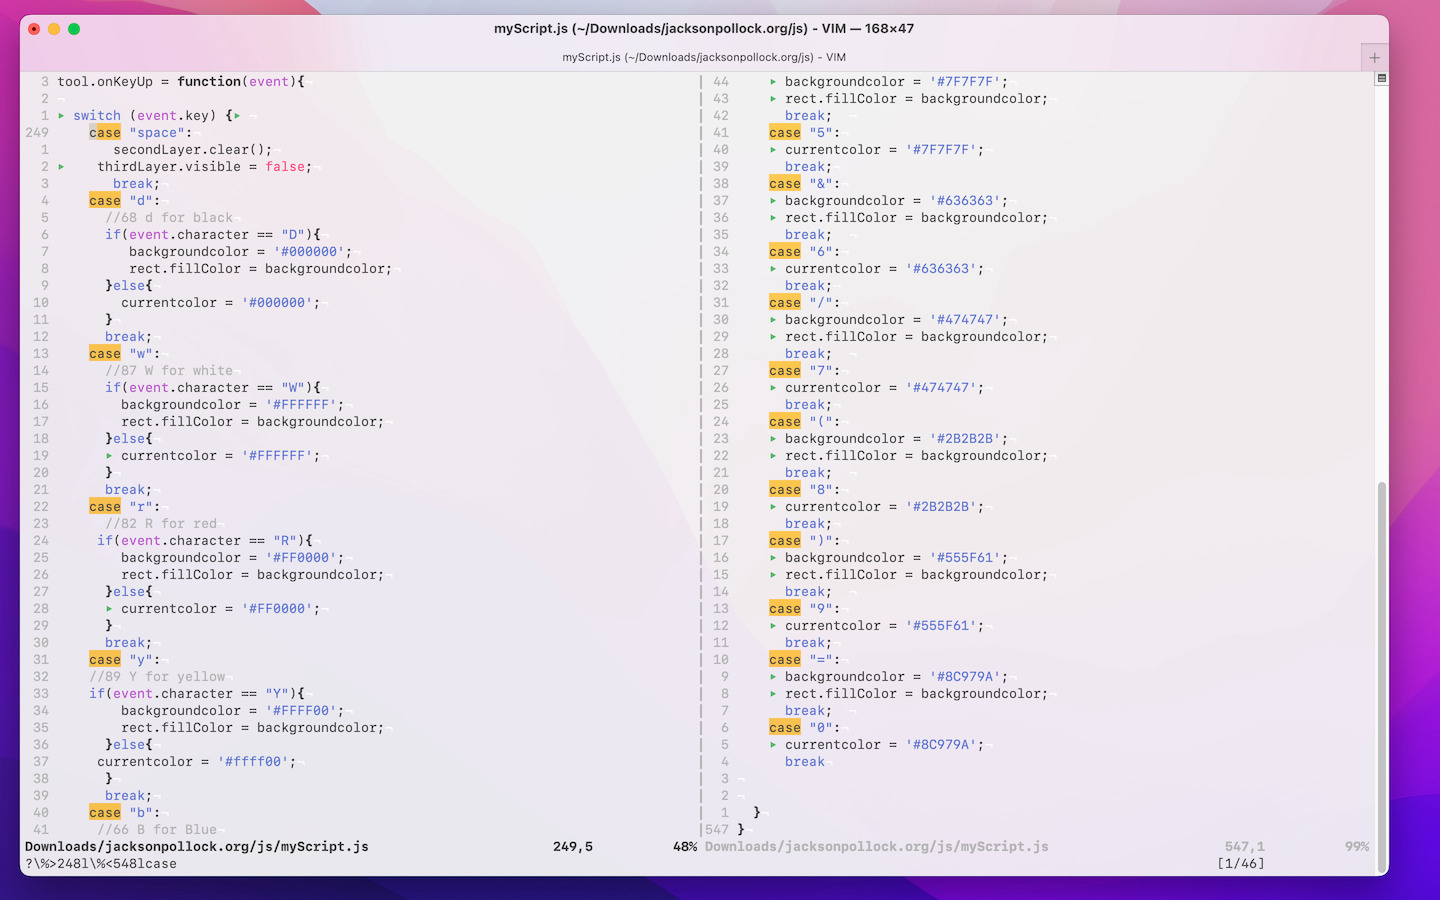Click "backgroundcolor = '#474747';" line

pyautogui.click(x=896, y=319)
